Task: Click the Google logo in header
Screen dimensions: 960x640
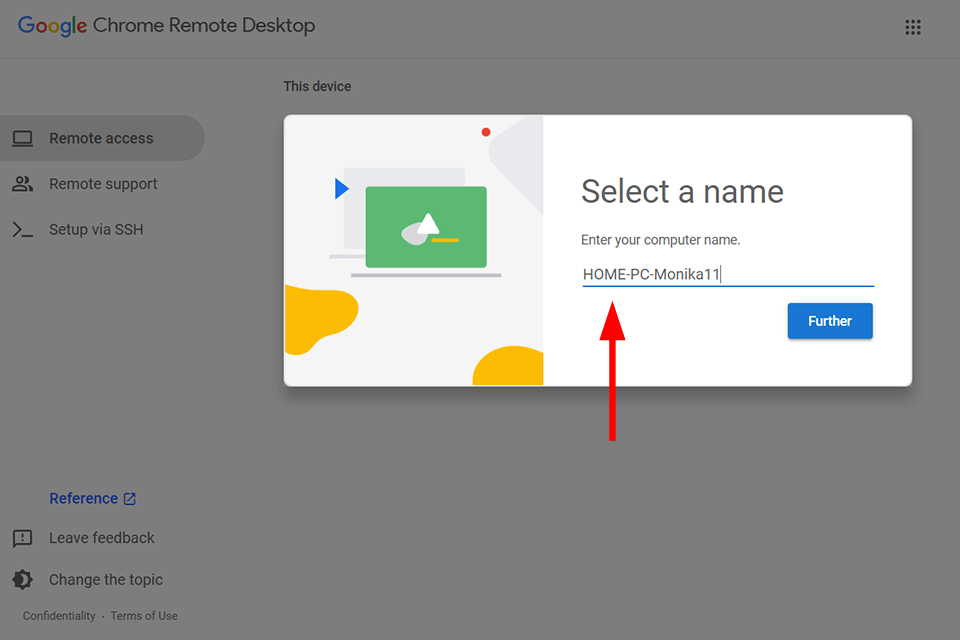Action: pos(52,26)
